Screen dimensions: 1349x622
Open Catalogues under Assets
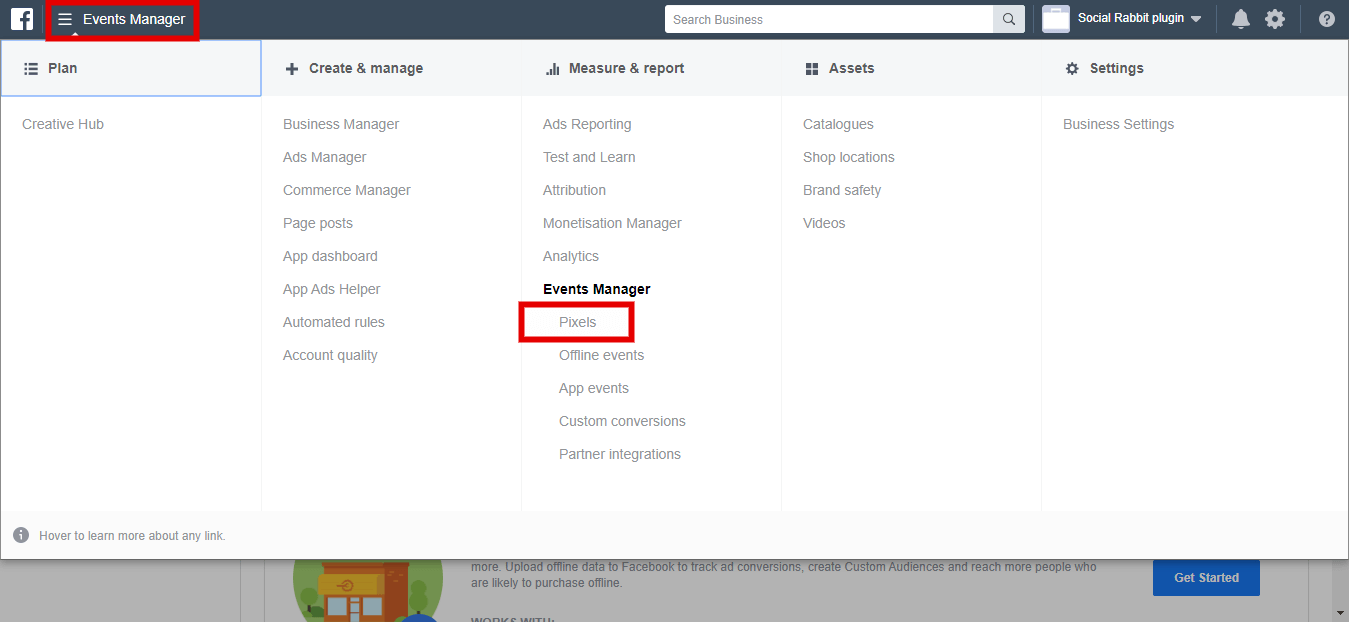pos(838,124)
